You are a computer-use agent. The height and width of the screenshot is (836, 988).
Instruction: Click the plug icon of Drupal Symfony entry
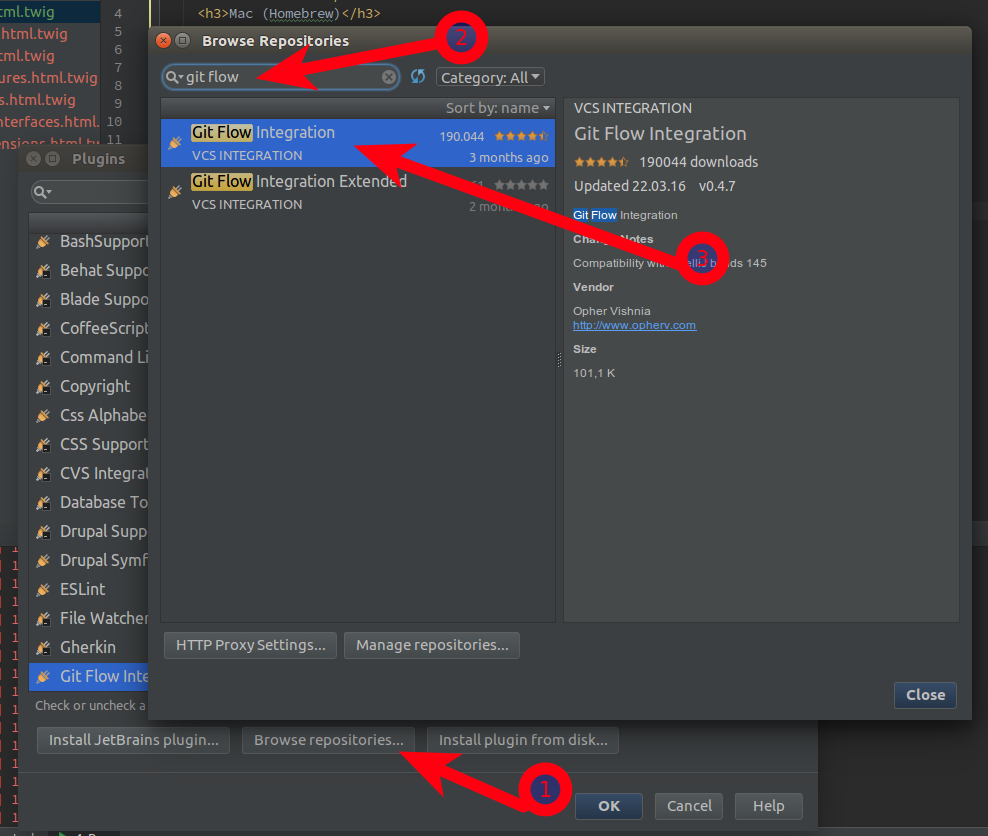coord(43,561)
